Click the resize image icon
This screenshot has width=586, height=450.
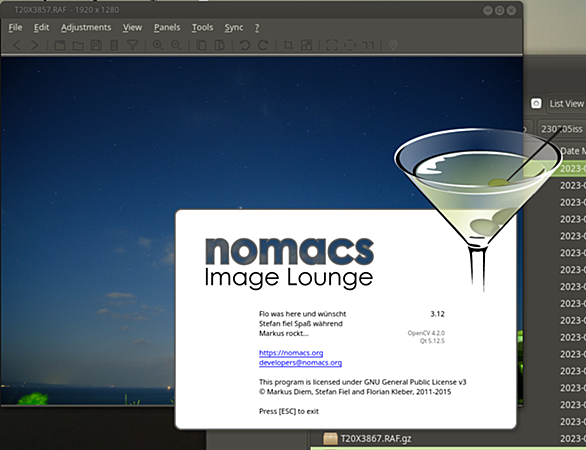point(306,45)
